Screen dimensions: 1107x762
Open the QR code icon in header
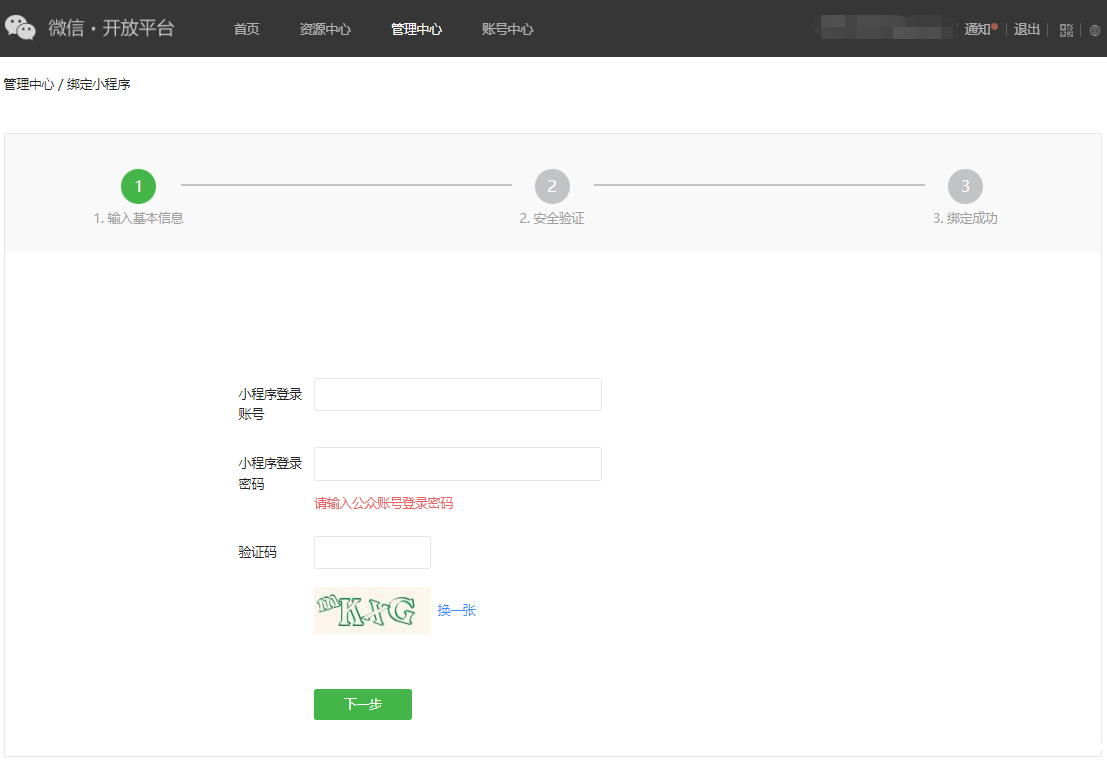pos(1066,30)
